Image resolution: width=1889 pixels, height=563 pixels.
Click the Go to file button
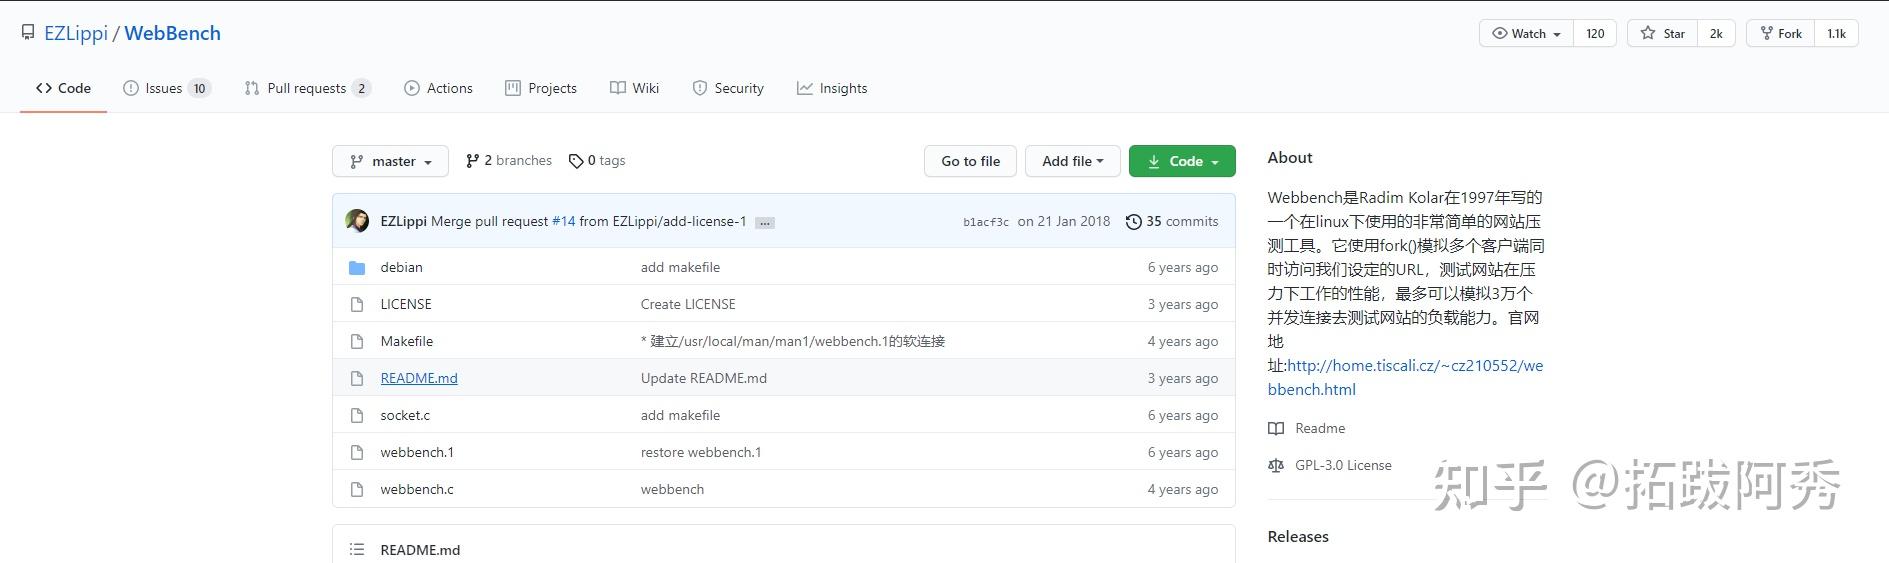(x=970, y=162)
